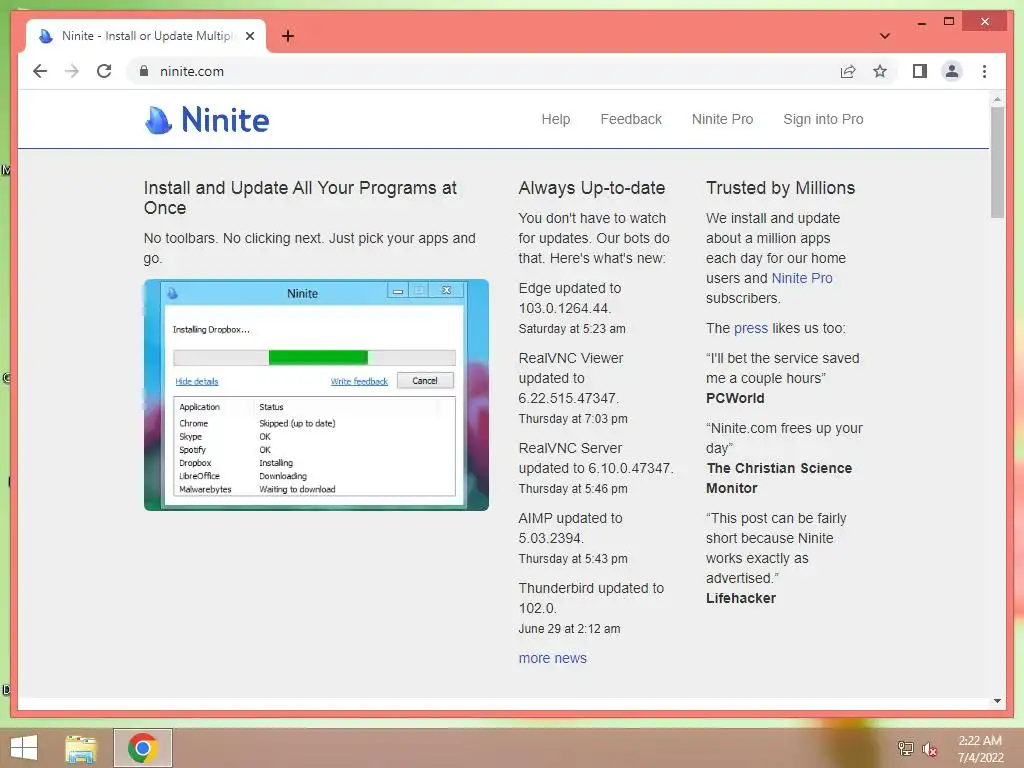The width and height of the screenshot is (1024, 768).
Task: Click Install and Update All Your Programs heading
Action: click(300, 198)
